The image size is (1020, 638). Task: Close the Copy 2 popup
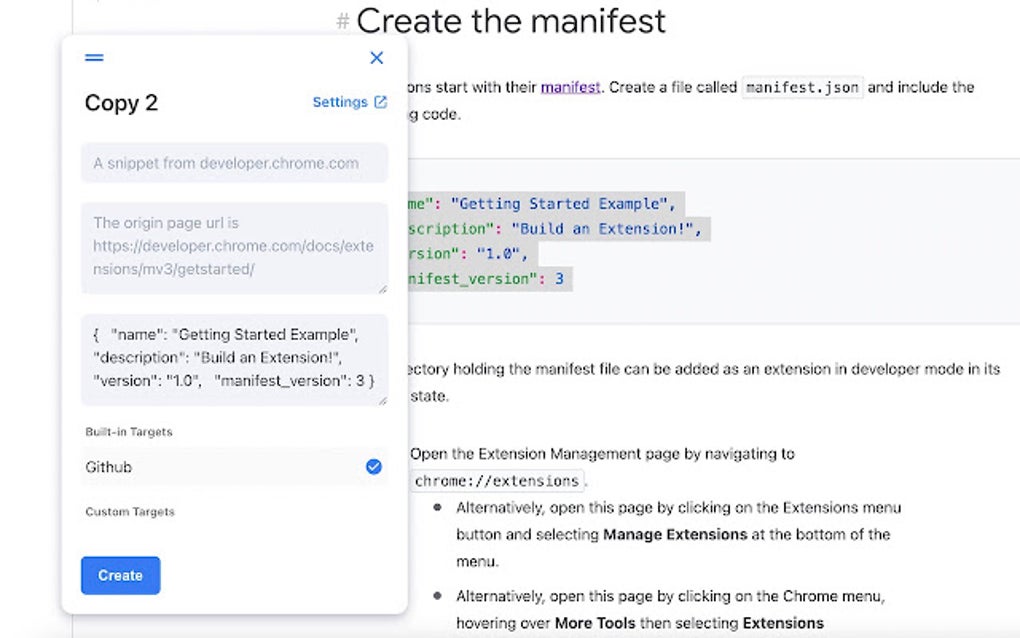click(x=376, y=58)
